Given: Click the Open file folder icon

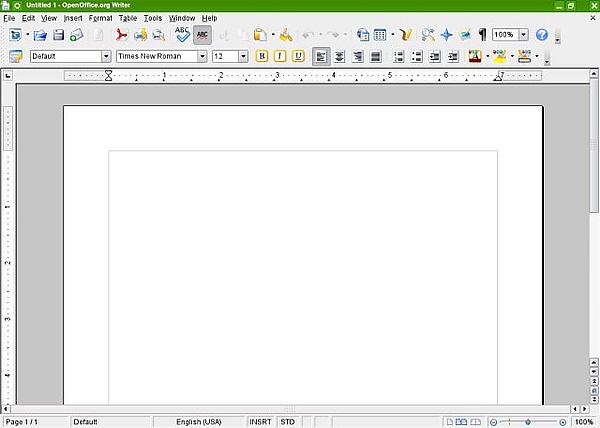Looking at the screenshot, I should point(40,35).
